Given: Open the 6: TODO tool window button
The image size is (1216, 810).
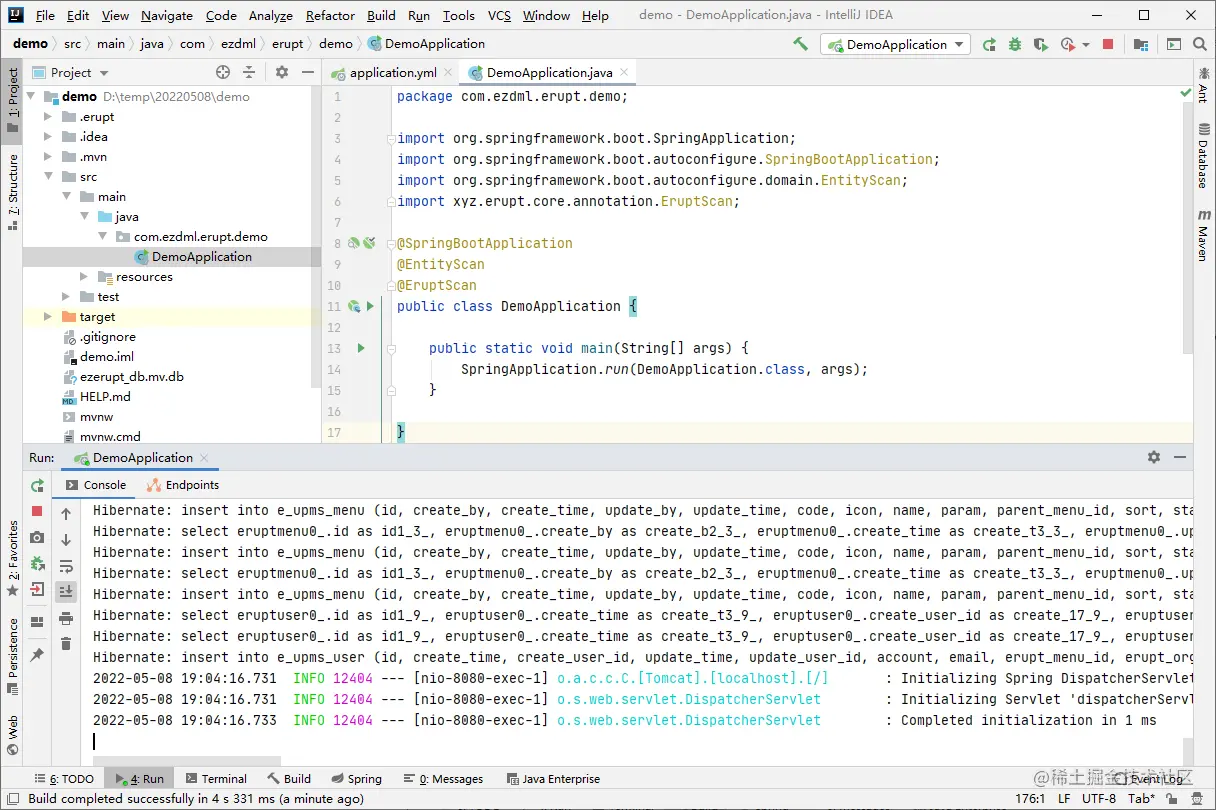Looking at the screenshot, I should coord(63,779).
